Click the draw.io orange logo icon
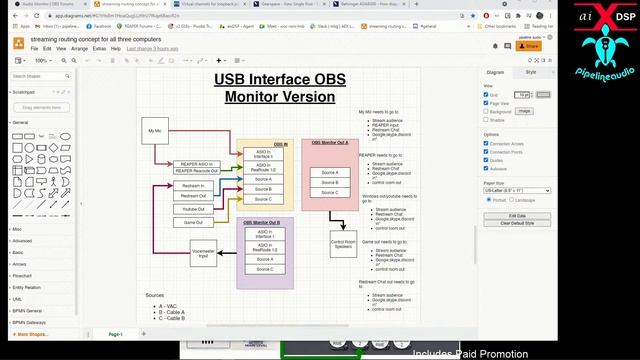The width and height of the screenshot is (640, 360). point(19,43)
